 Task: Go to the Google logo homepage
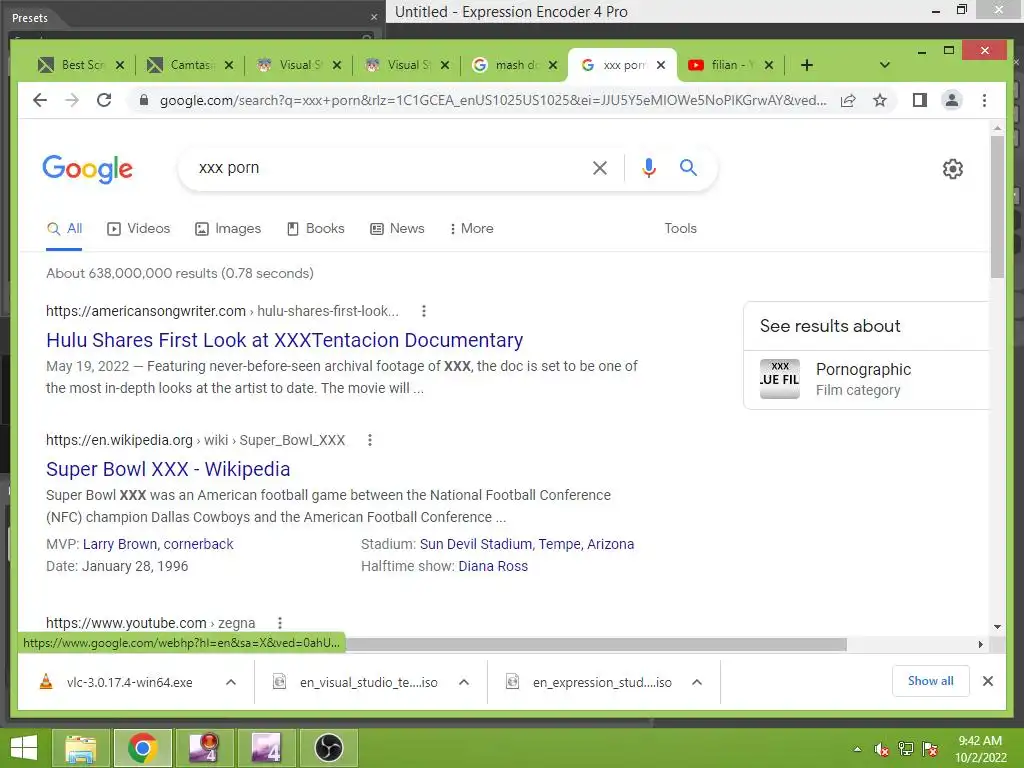pos(88,169)
